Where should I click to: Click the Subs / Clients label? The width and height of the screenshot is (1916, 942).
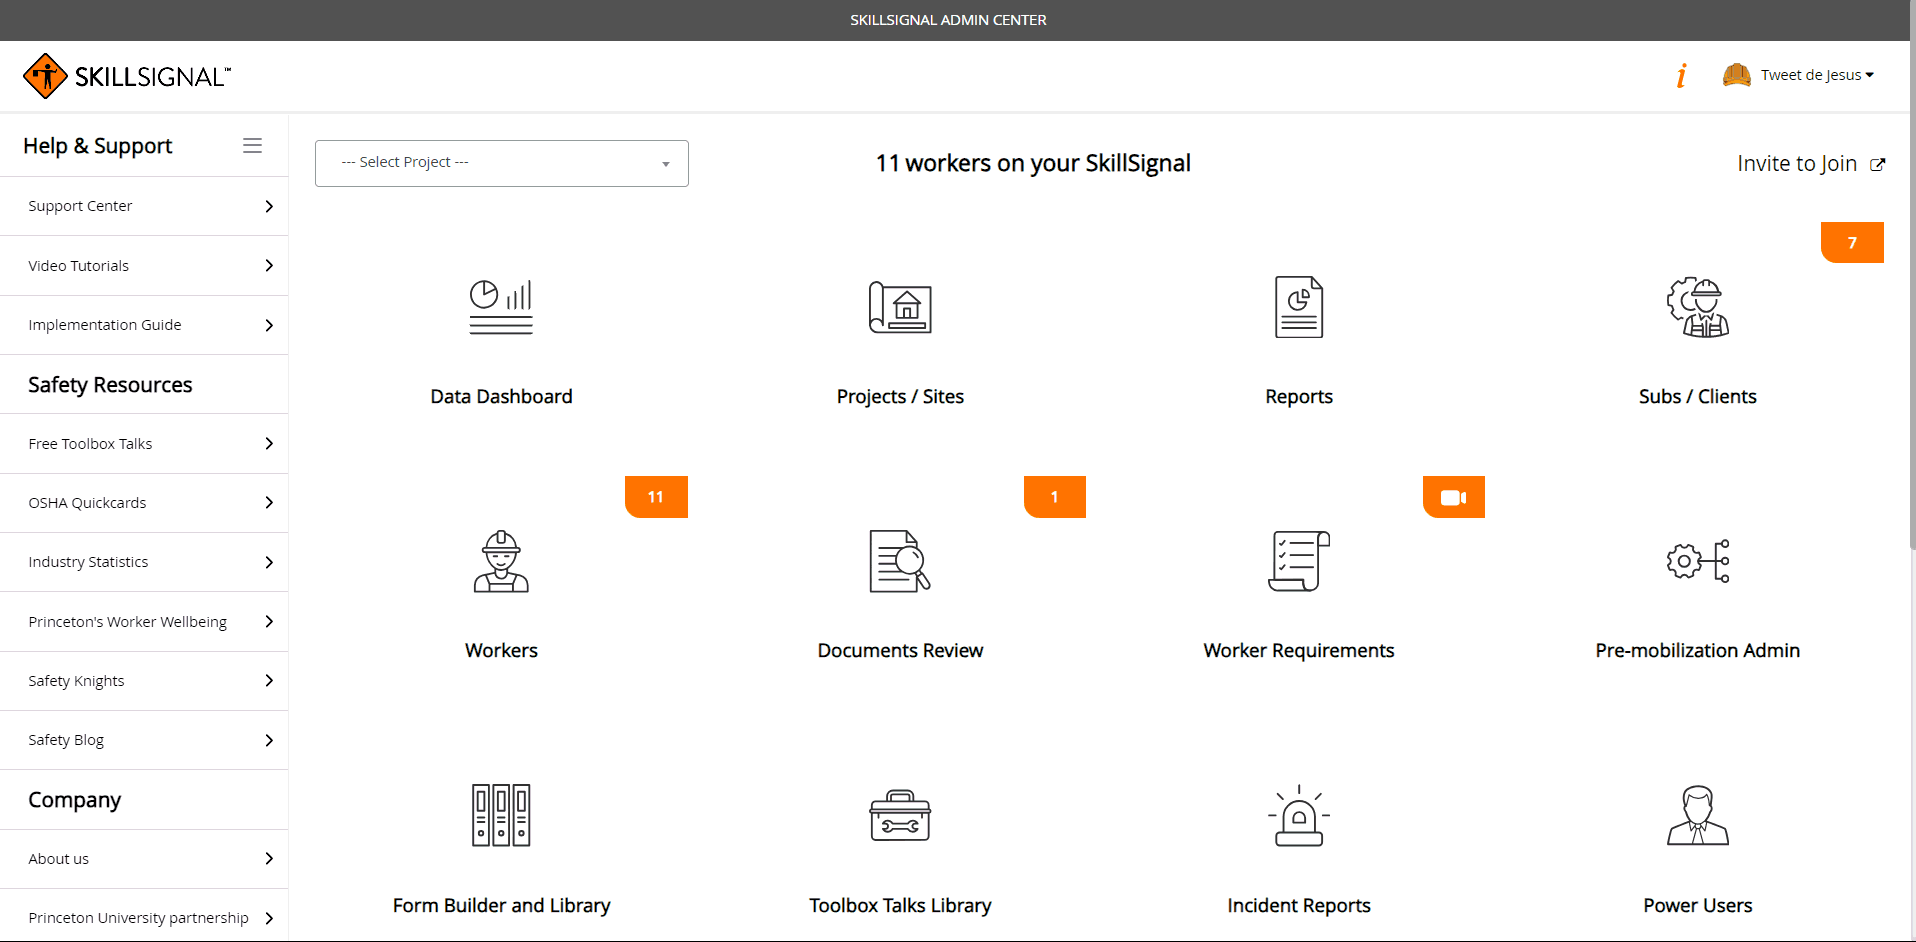[x=1698, y=396]
